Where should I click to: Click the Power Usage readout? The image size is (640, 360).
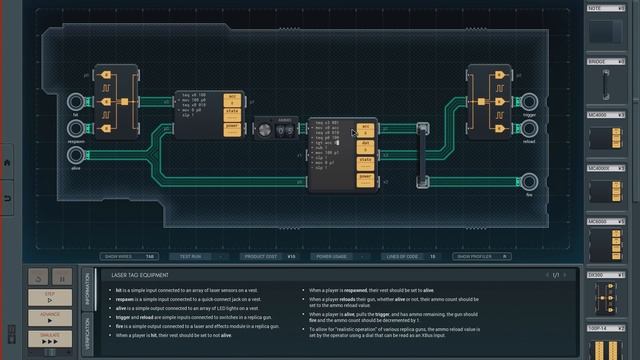pos(340,257)
